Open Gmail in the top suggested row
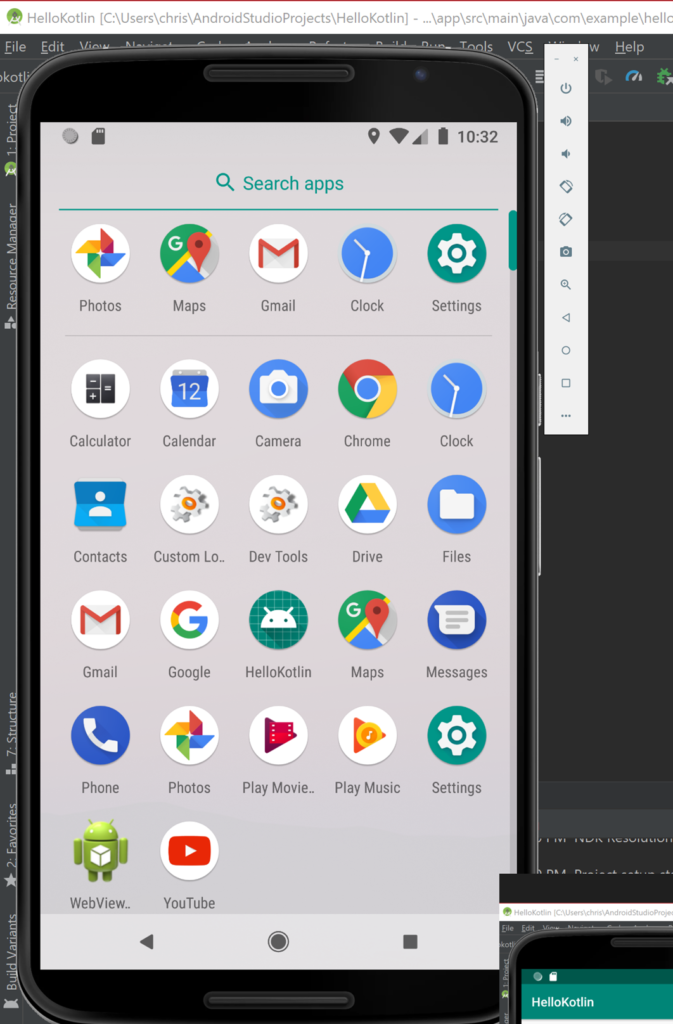This screenshot has width=673, height=1024. coord(278,253)
